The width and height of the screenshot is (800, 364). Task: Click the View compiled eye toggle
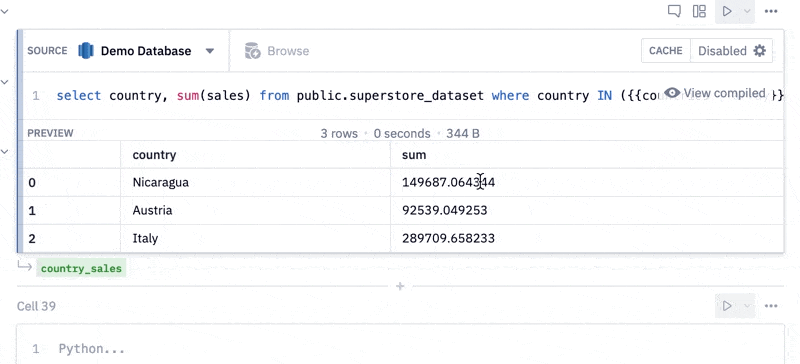tap(715, 93)
